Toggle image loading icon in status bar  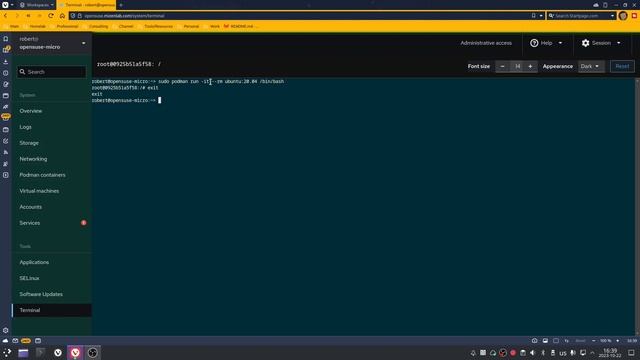pyautogui.click(x=545, y=340)
